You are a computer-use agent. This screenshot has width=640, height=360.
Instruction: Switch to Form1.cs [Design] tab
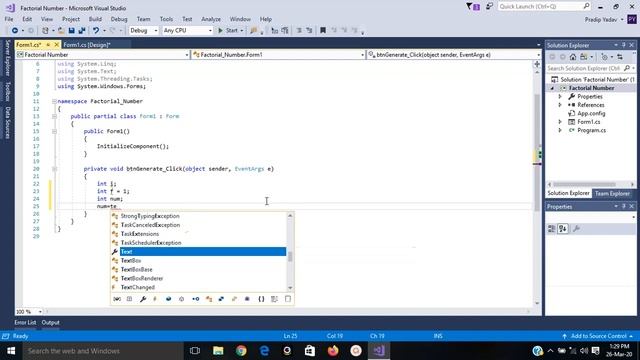[87, 45]
